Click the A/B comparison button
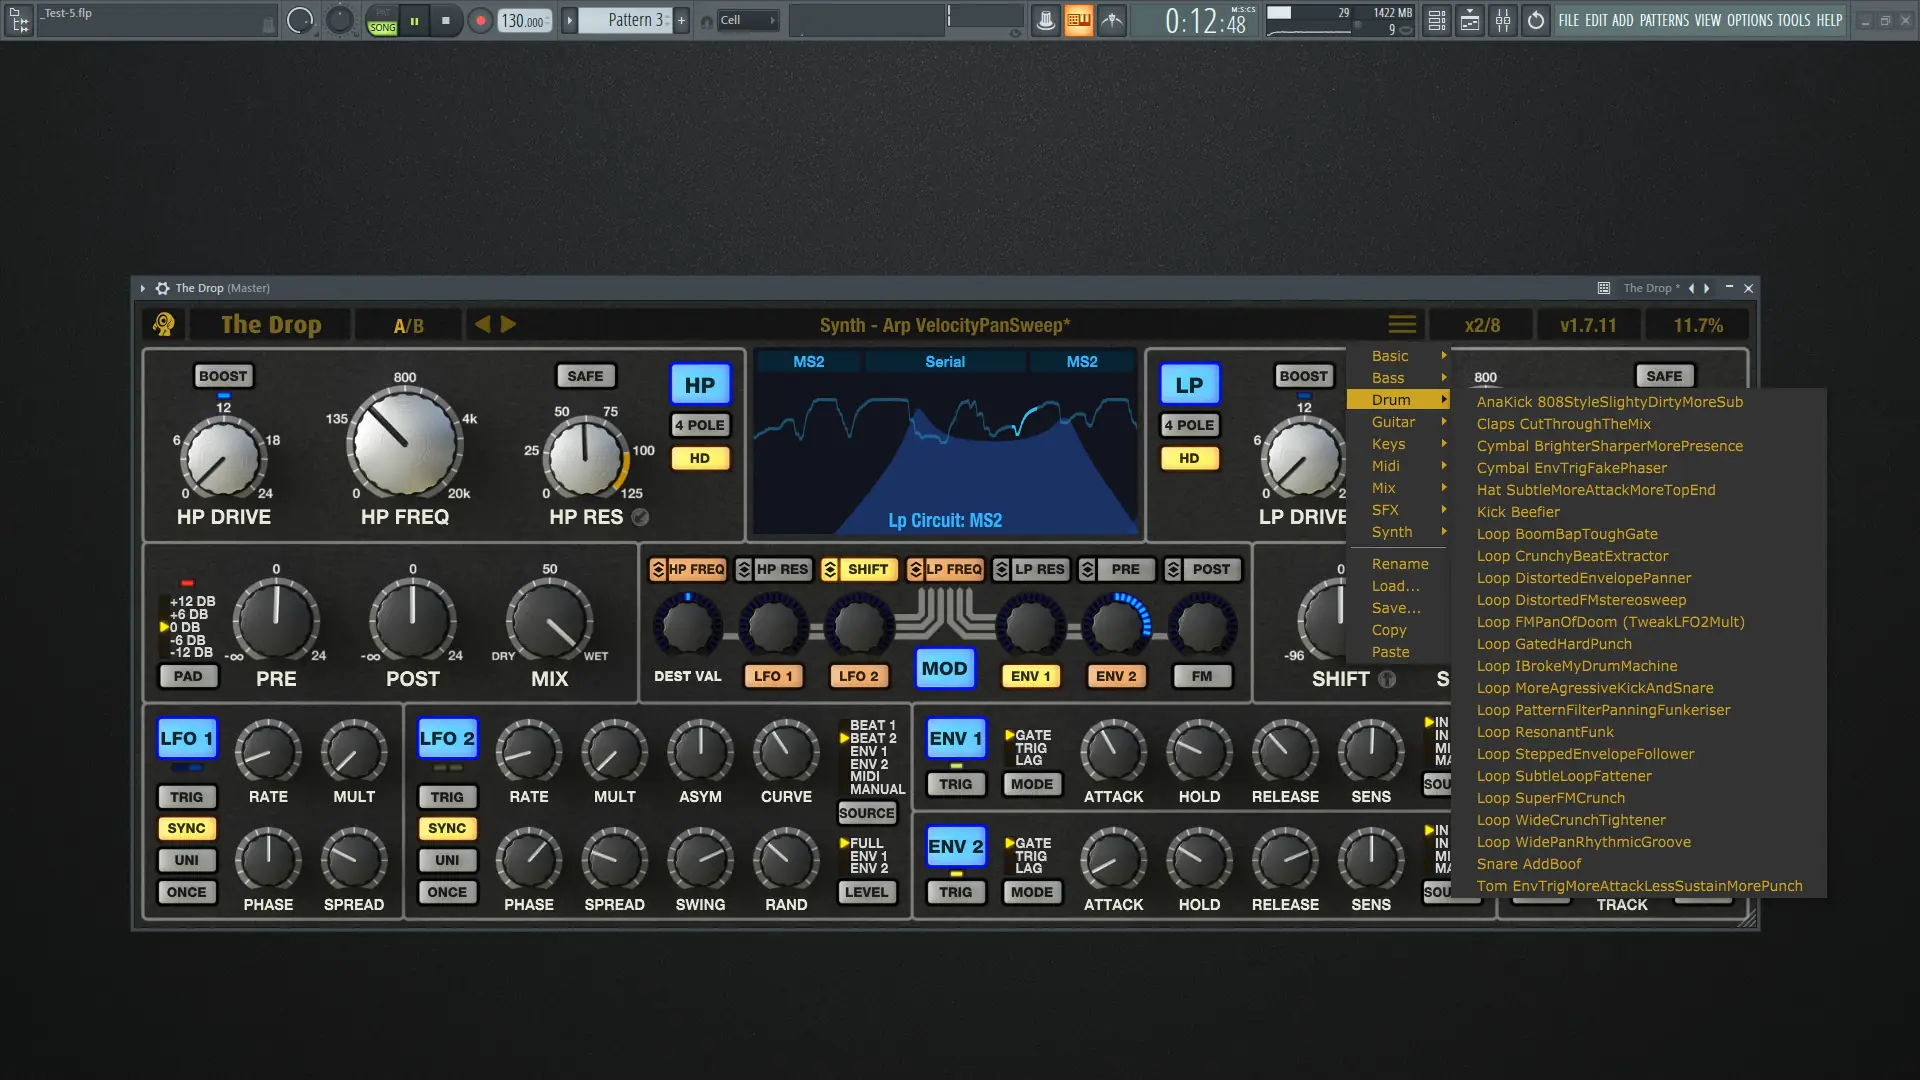 pyautogui.click(x=408, y=325)
